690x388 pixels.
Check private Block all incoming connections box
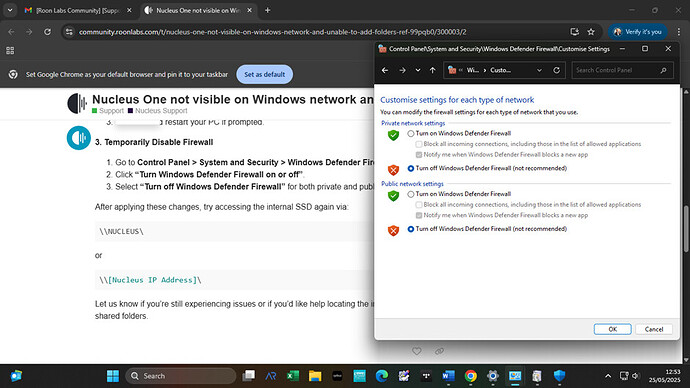419,144
